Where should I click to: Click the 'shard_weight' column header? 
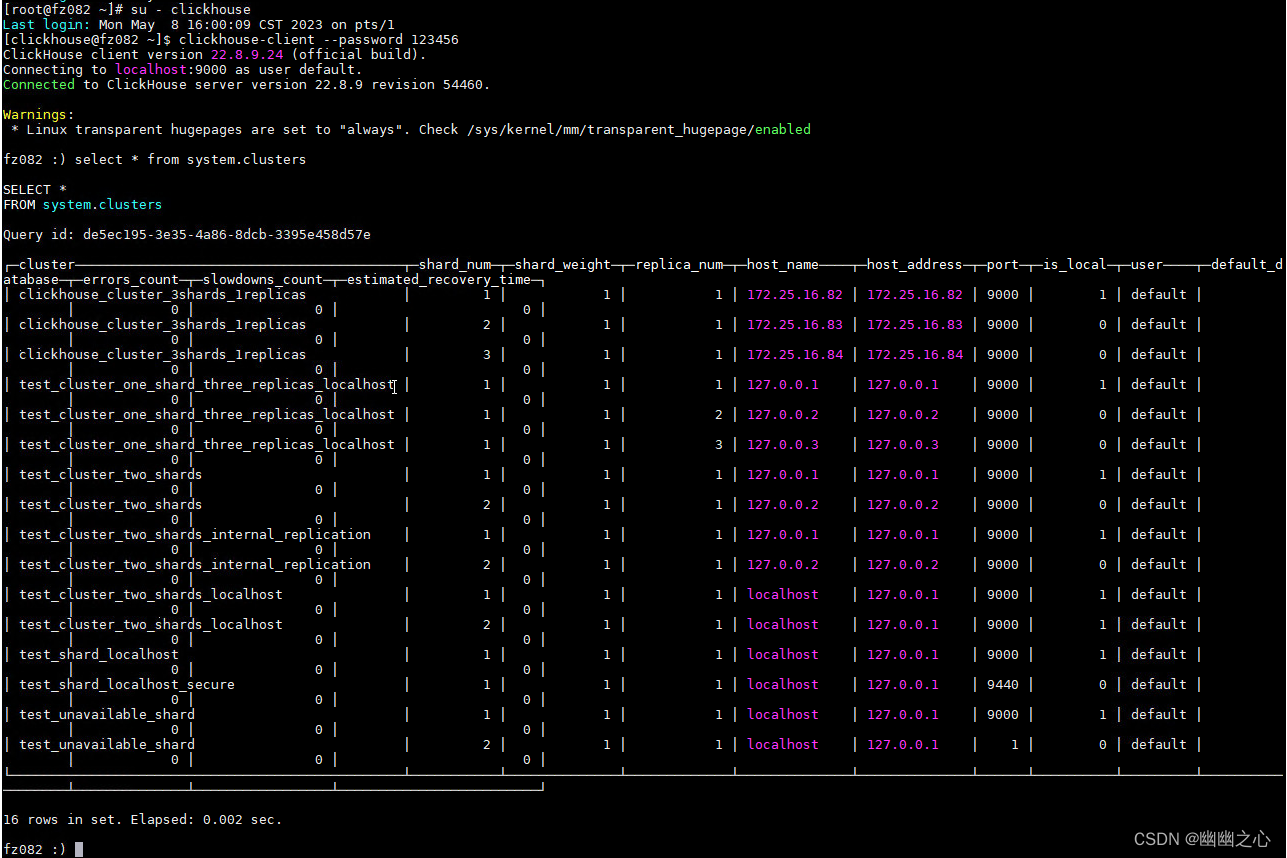point(563,264)
